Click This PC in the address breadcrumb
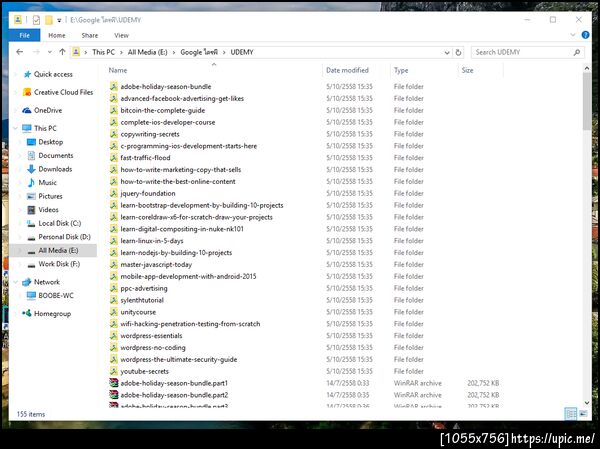This screenshot has height=449, width=600. 103,52
